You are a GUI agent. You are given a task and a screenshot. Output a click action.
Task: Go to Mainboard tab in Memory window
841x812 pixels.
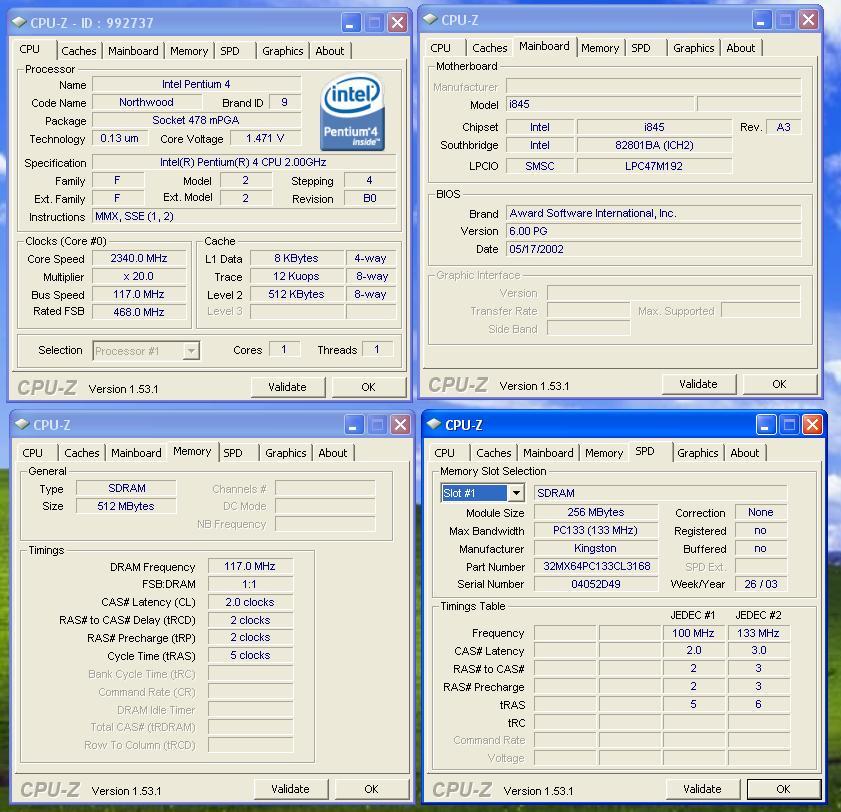tap(136, 453)
